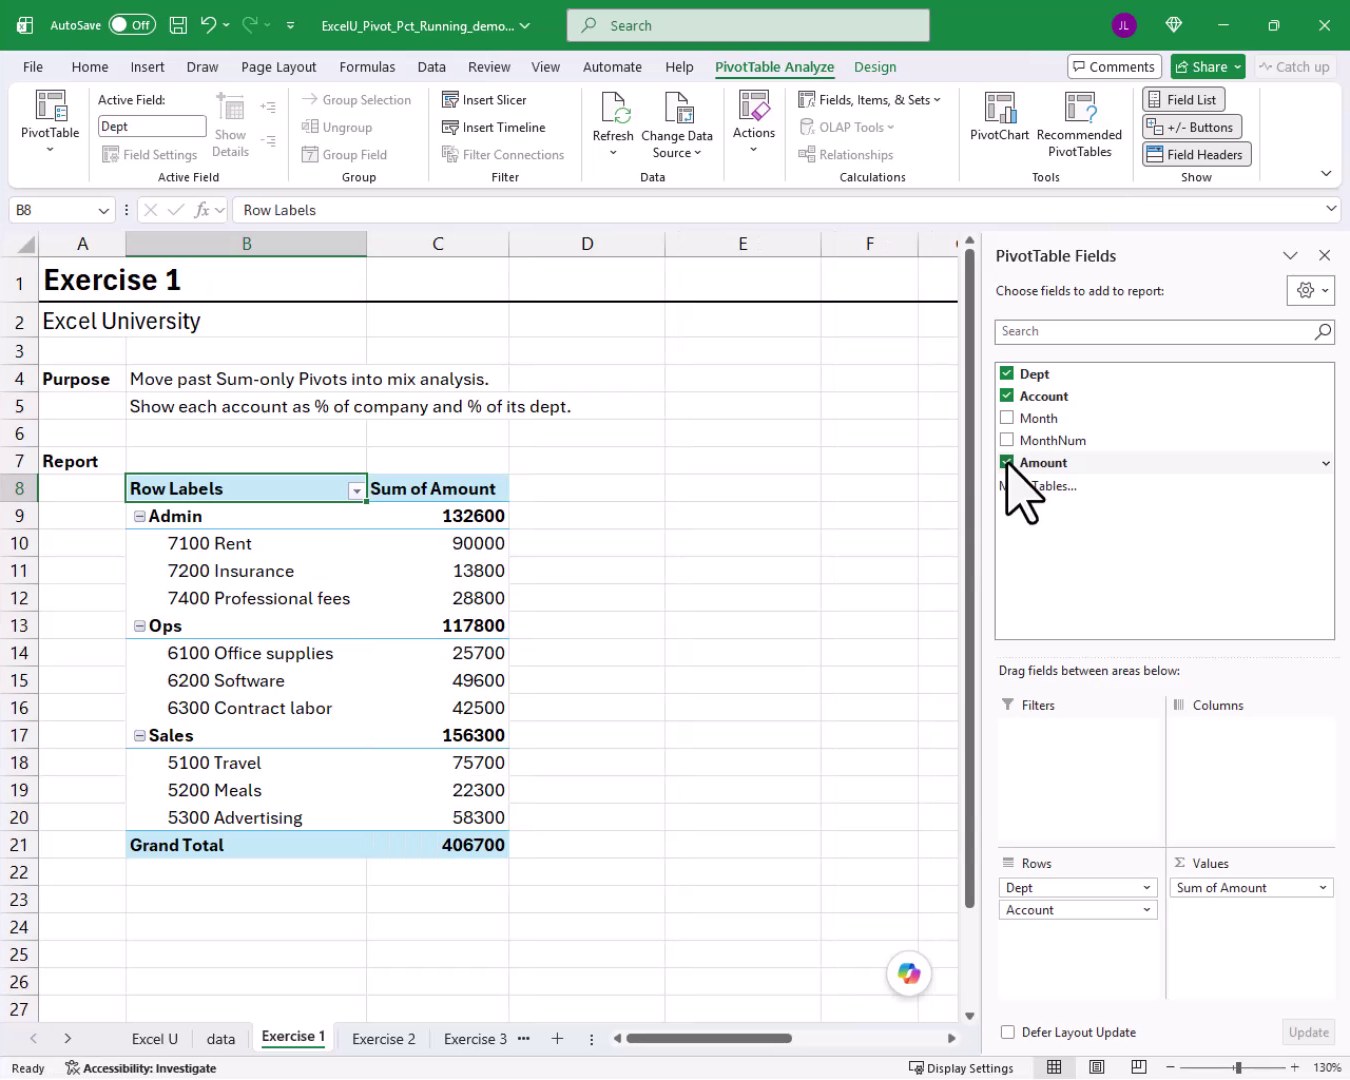Image resolution: width=1350 pixels, height=1080 pixels.
Task: Switch to the Formulas tab
Action: pos(367,67)
